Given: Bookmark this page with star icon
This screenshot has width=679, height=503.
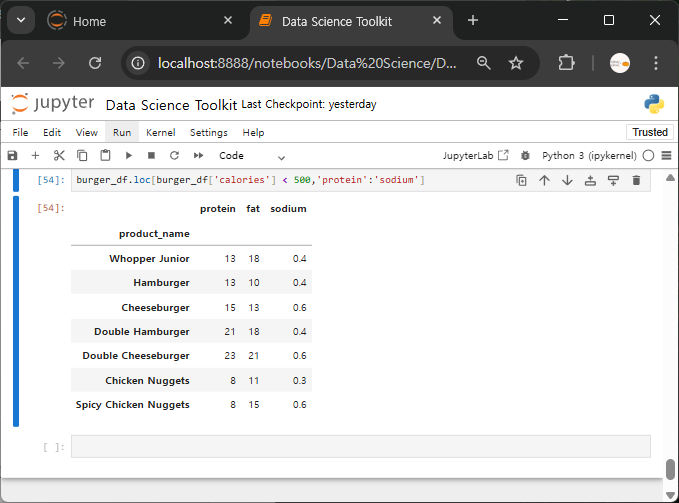Looking at the screenshot, I should [x=516, y=63].
